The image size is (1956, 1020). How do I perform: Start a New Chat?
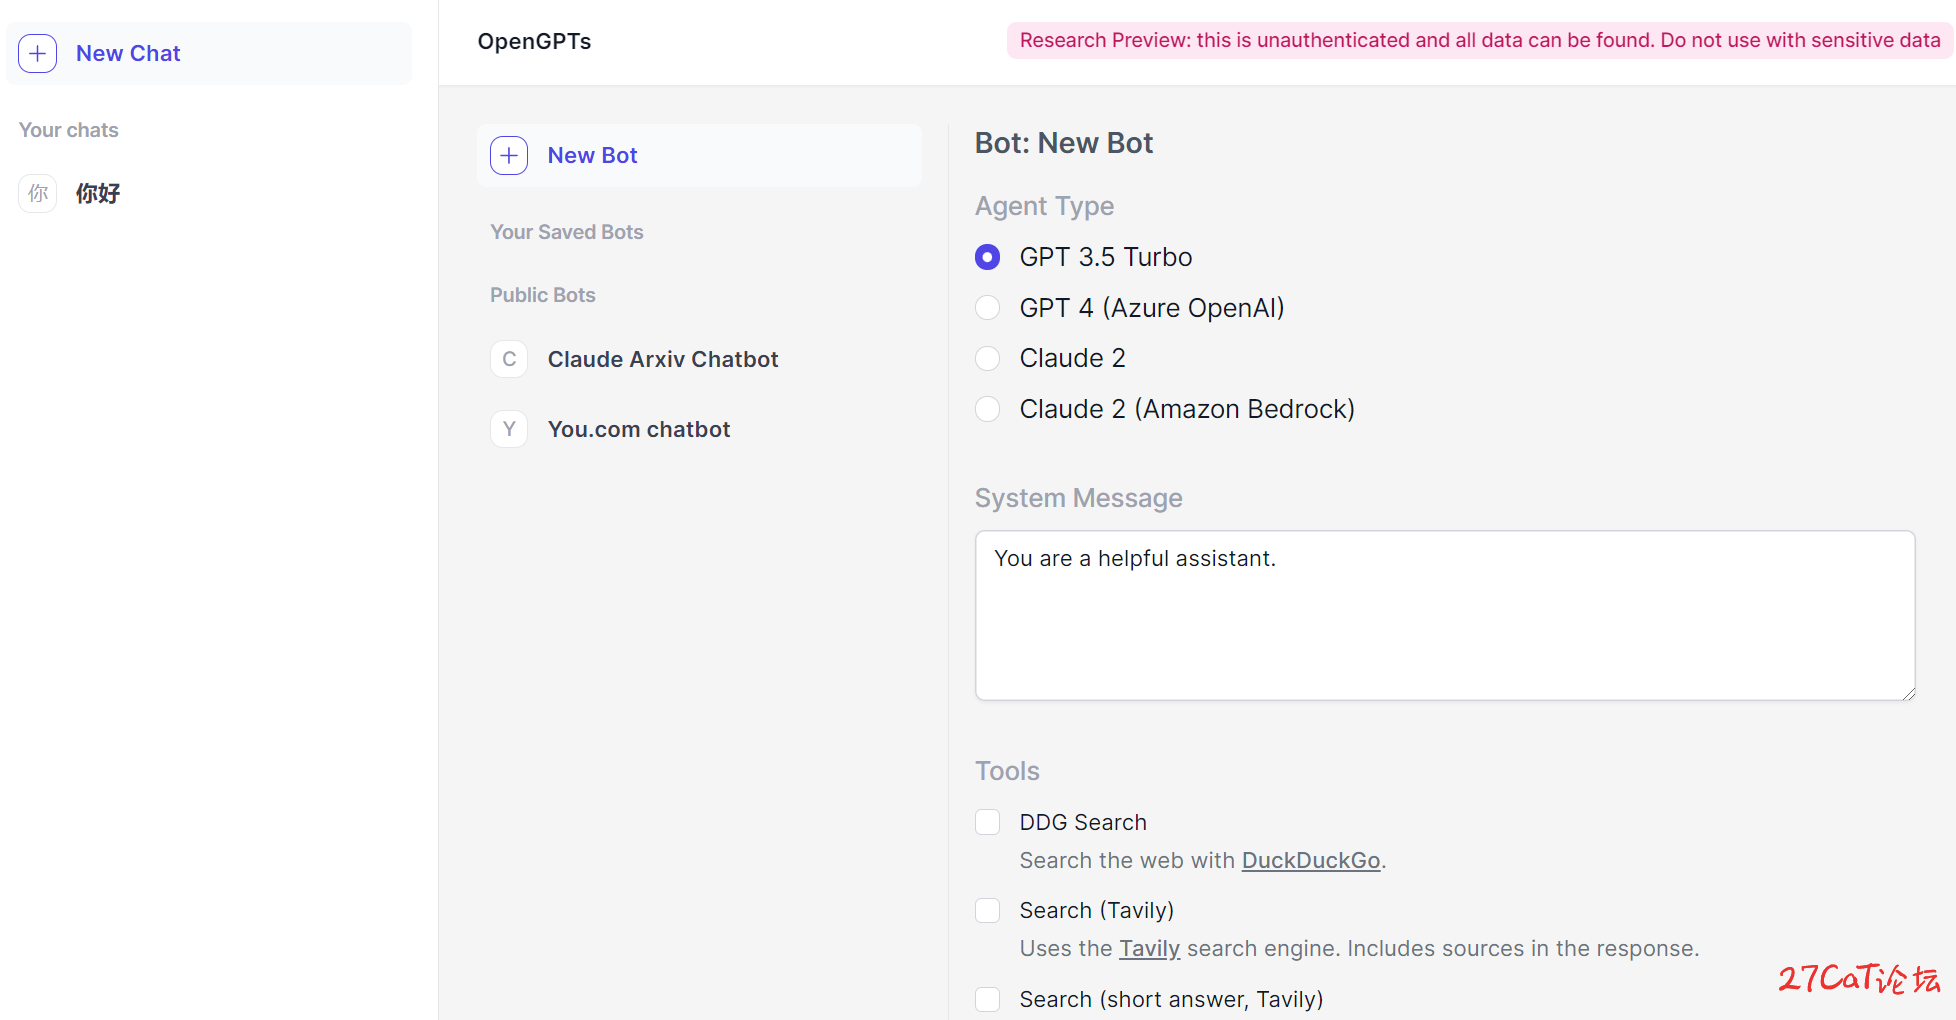209,53
